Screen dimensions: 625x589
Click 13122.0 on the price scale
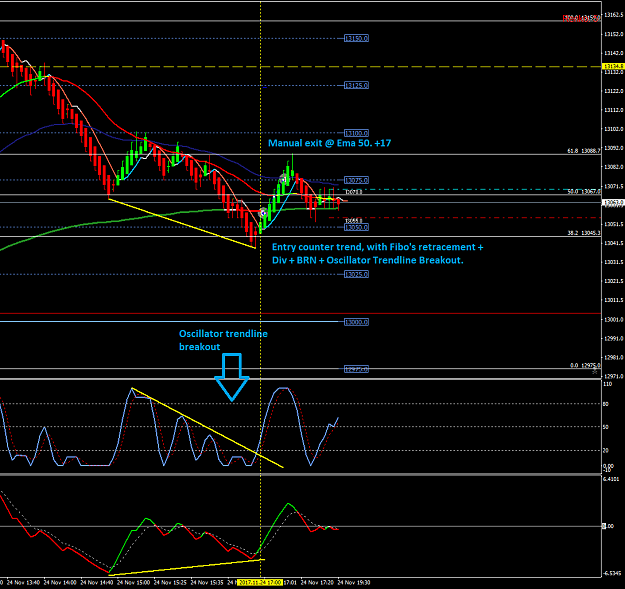pos(613,91)
